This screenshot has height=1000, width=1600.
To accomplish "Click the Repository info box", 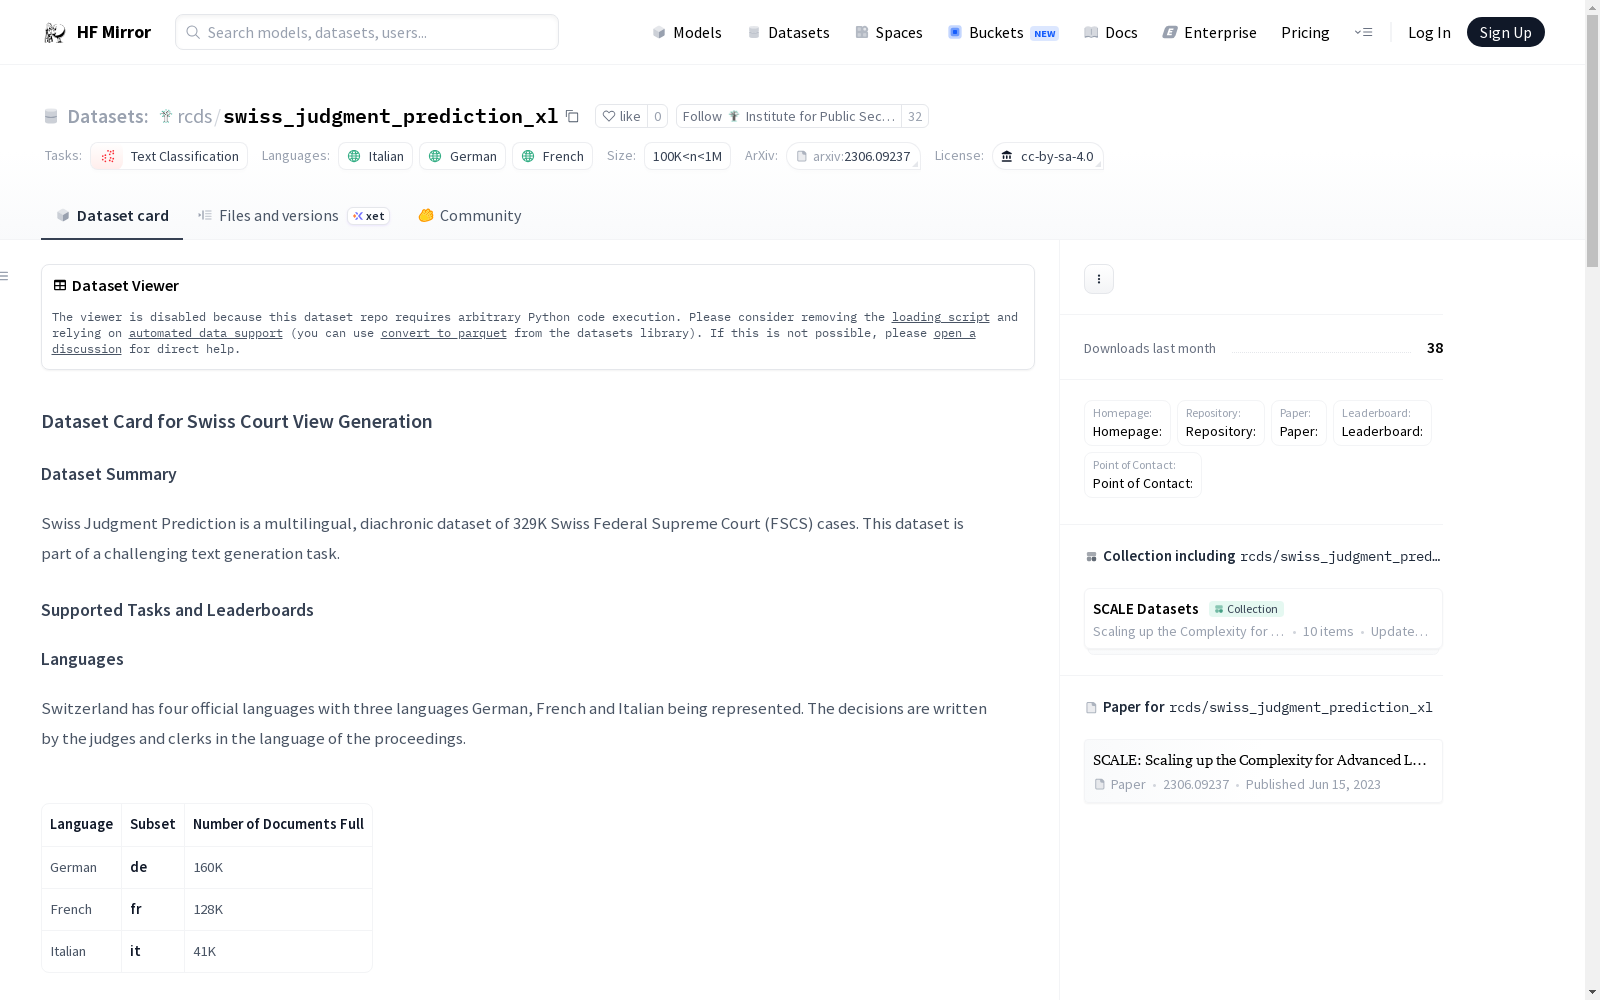I will point(1221,423).
